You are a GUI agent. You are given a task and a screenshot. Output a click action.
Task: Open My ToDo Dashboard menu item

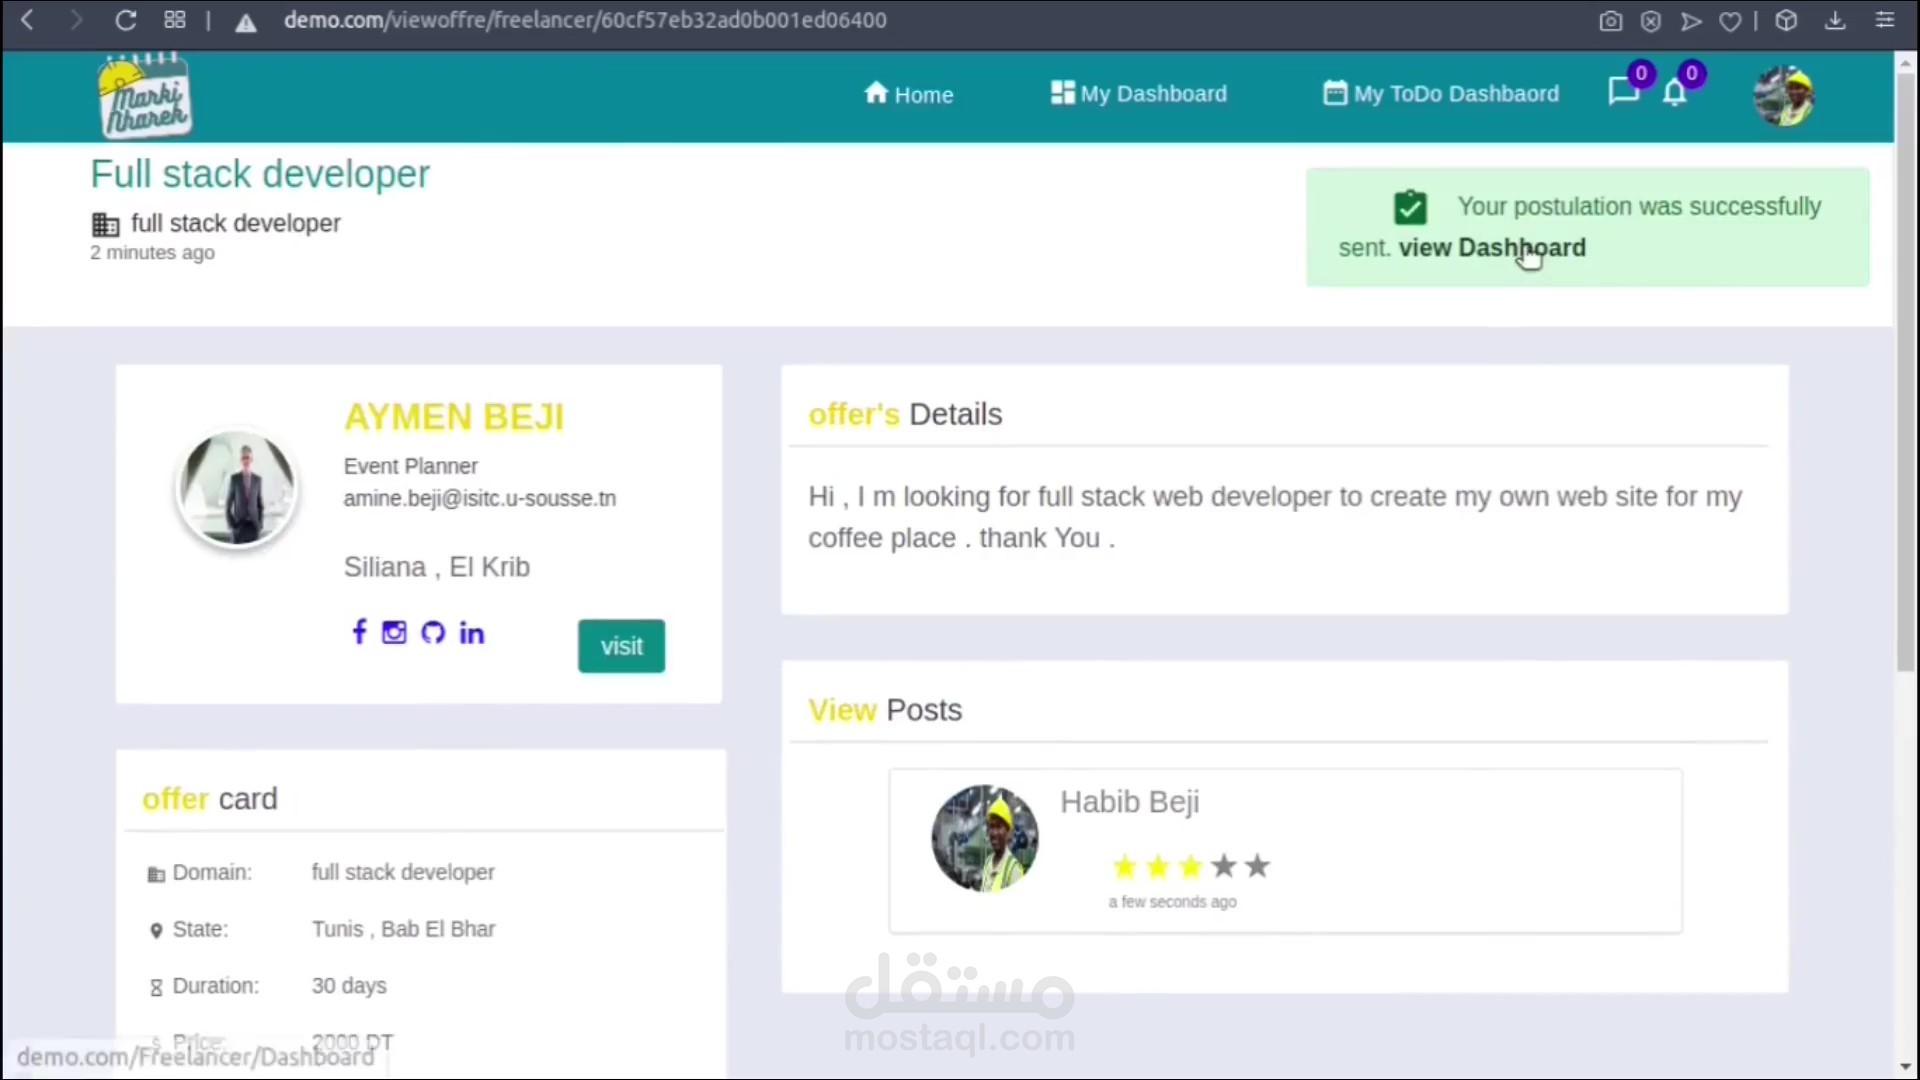point(1440,94)
